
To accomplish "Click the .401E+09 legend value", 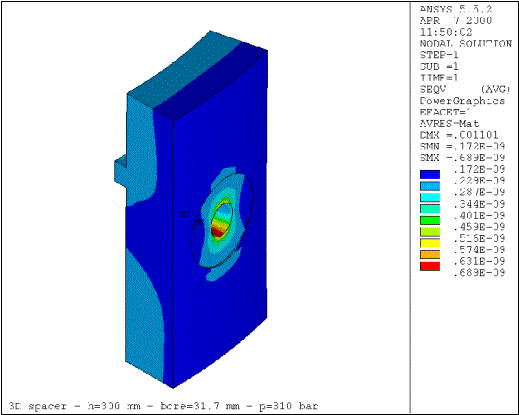I will [479, 215].
